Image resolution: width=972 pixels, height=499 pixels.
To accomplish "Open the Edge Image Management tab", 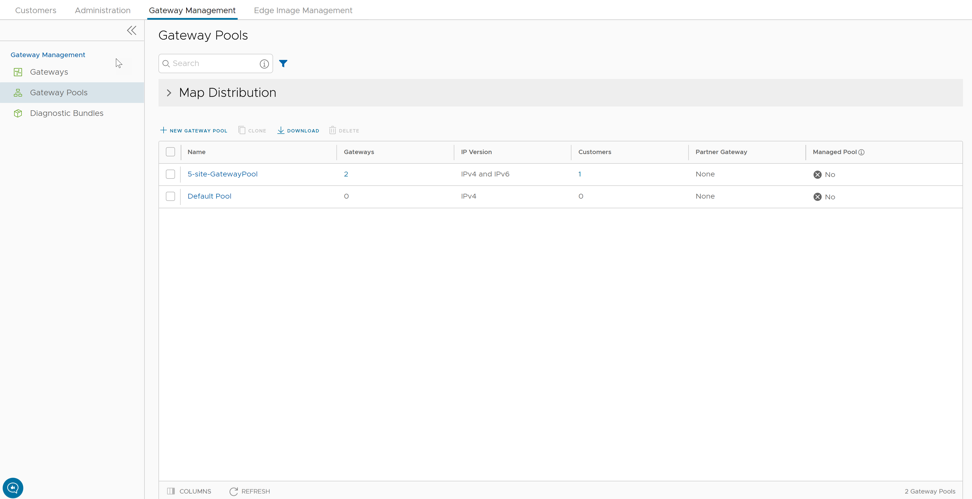I will (x=303, y=10).
